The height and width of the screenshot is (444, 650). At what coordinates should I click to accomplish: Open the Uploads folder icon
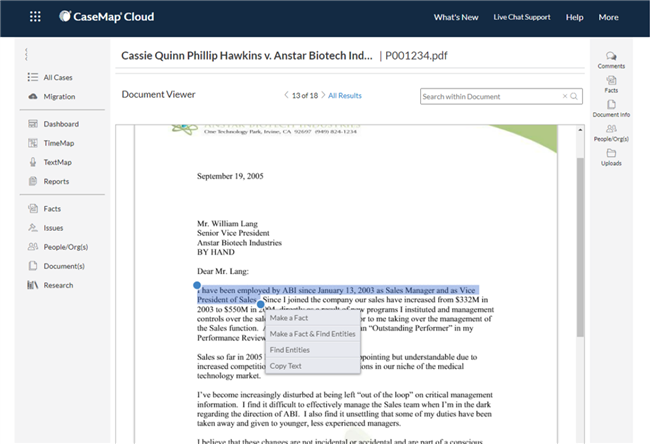611,153
